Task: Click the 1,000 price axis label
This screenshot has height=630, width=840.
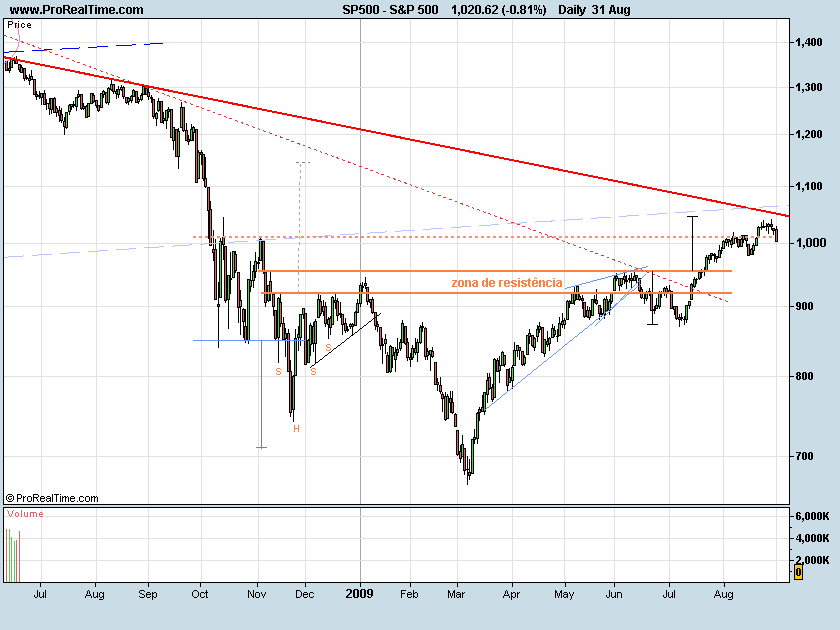Action: [x=811, y=243]
